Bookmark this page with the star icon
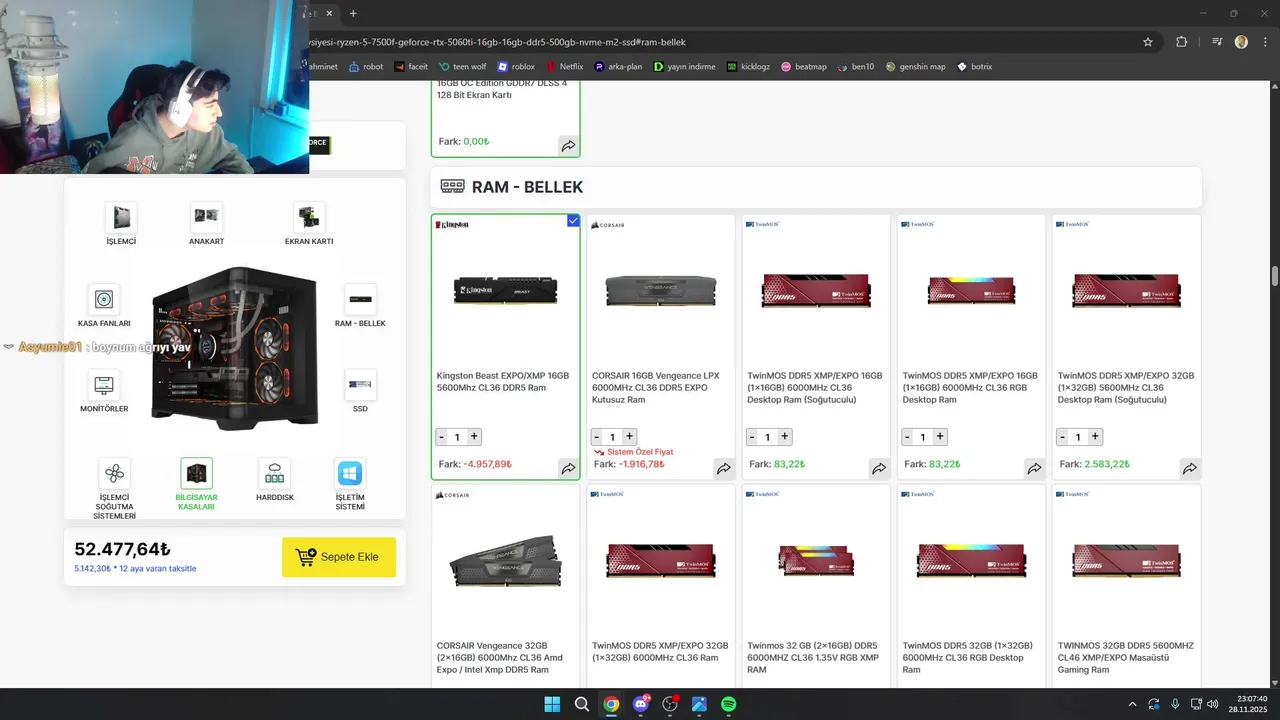Image resolution: width=1280 pixels, height=720 pixels. 1148,42
